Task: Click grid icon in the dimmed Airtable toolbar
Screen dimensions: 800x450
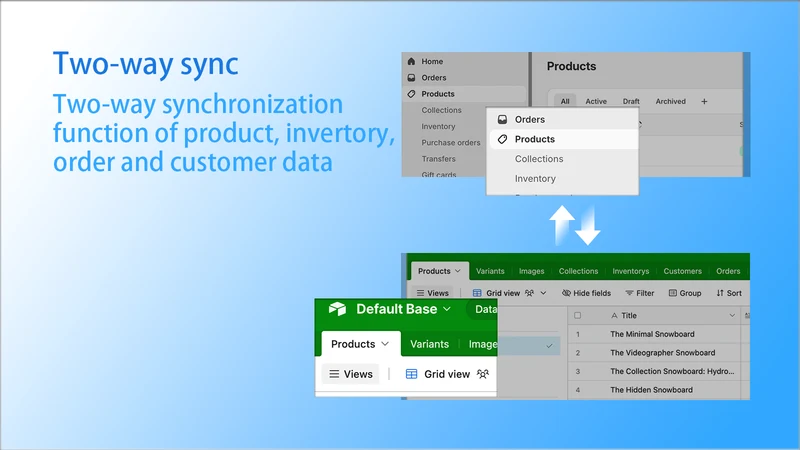Action: pyautogui.click(x=477, y=293)
